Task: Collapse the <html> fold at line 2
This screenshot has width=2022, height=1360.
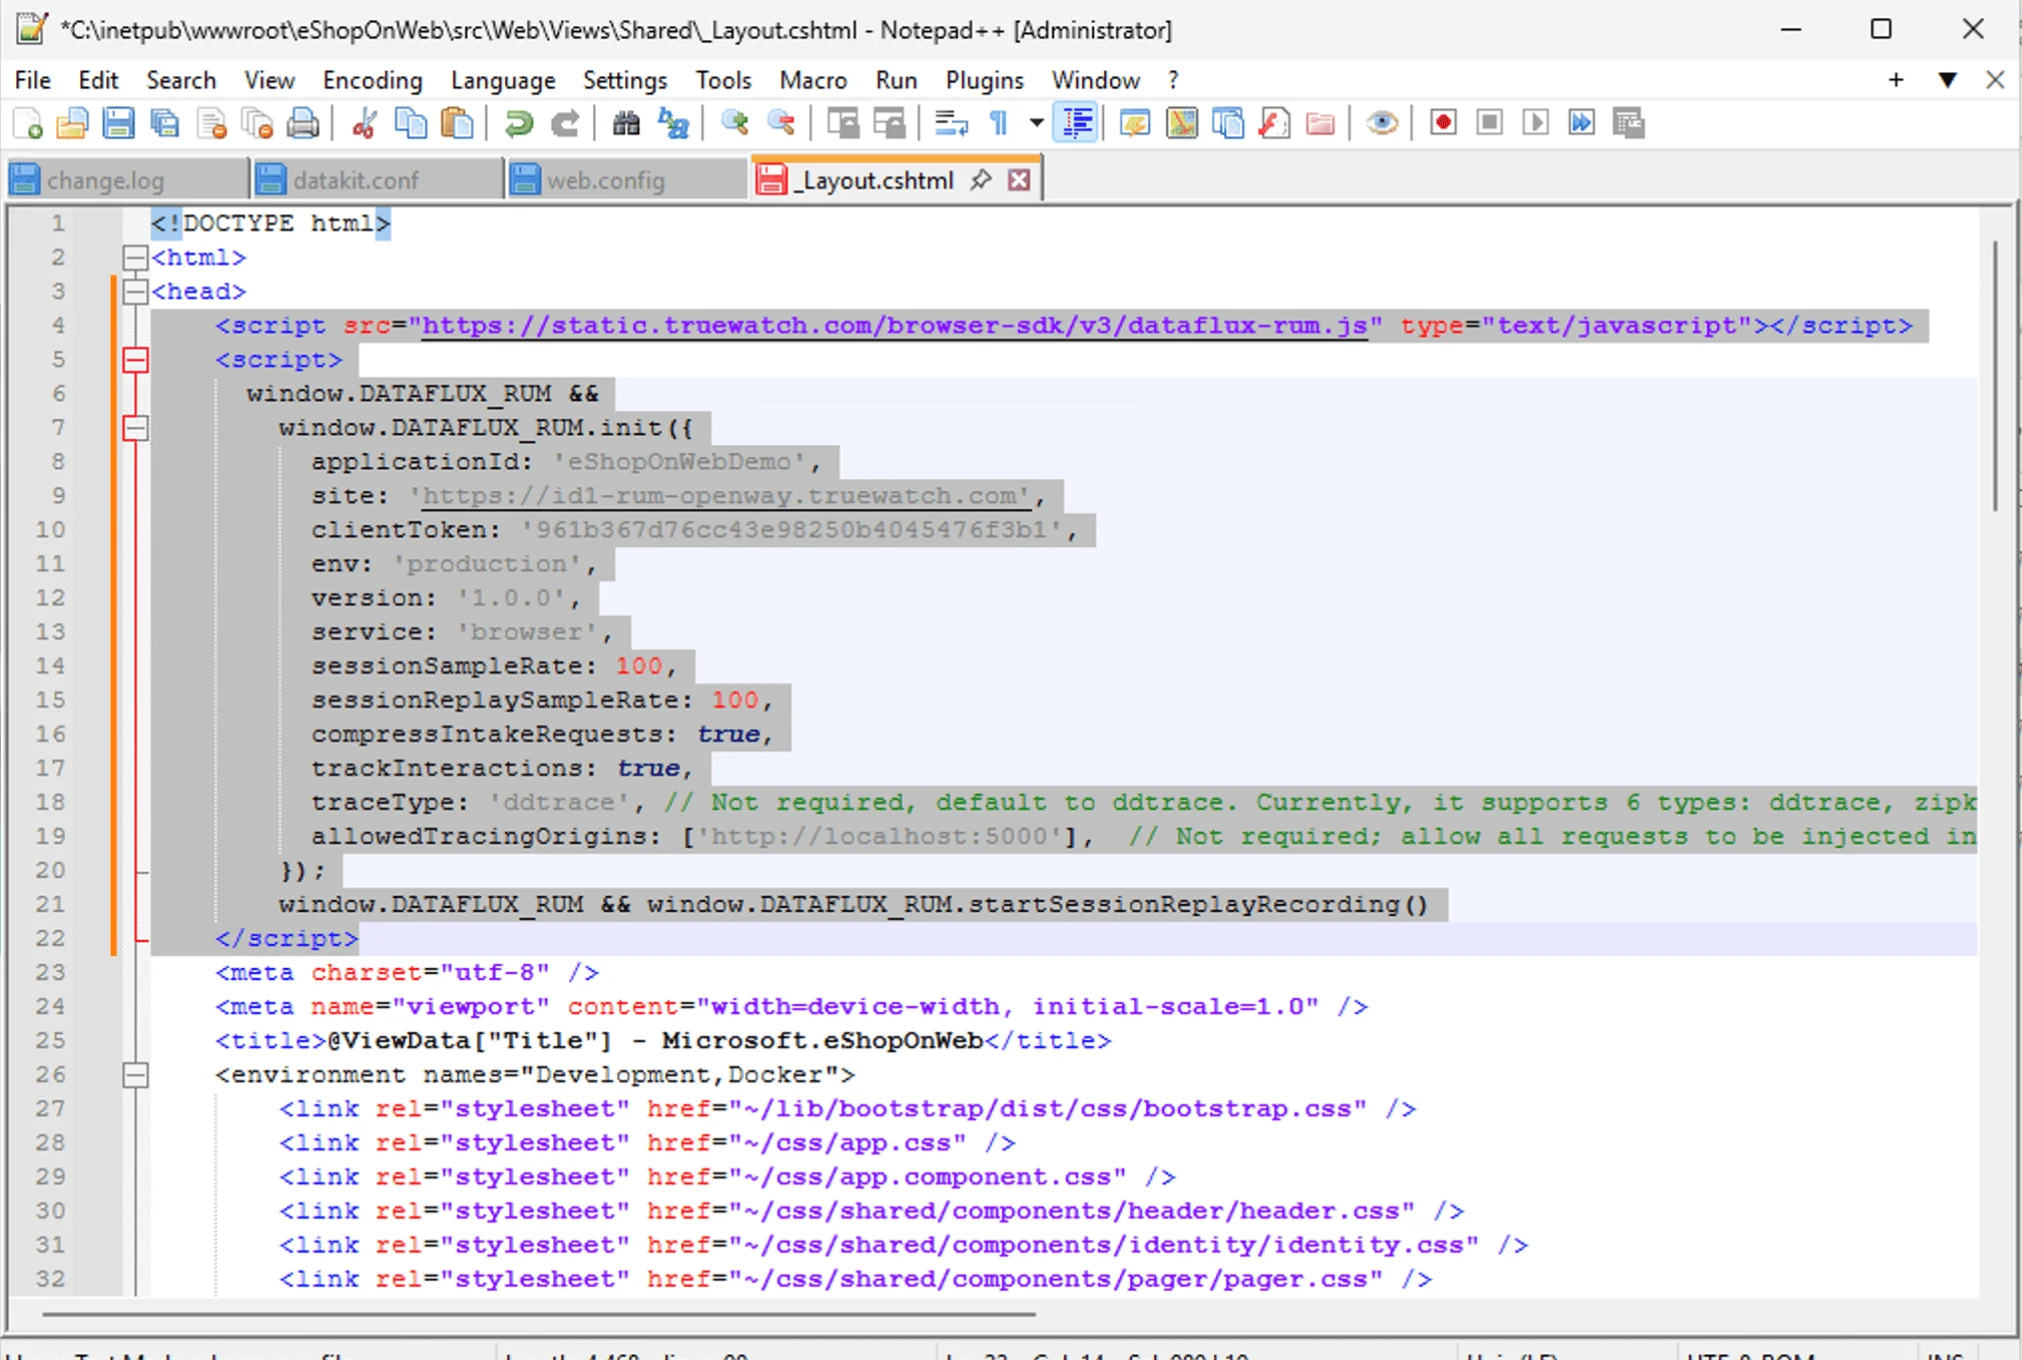Action: [x=135, y=258]
